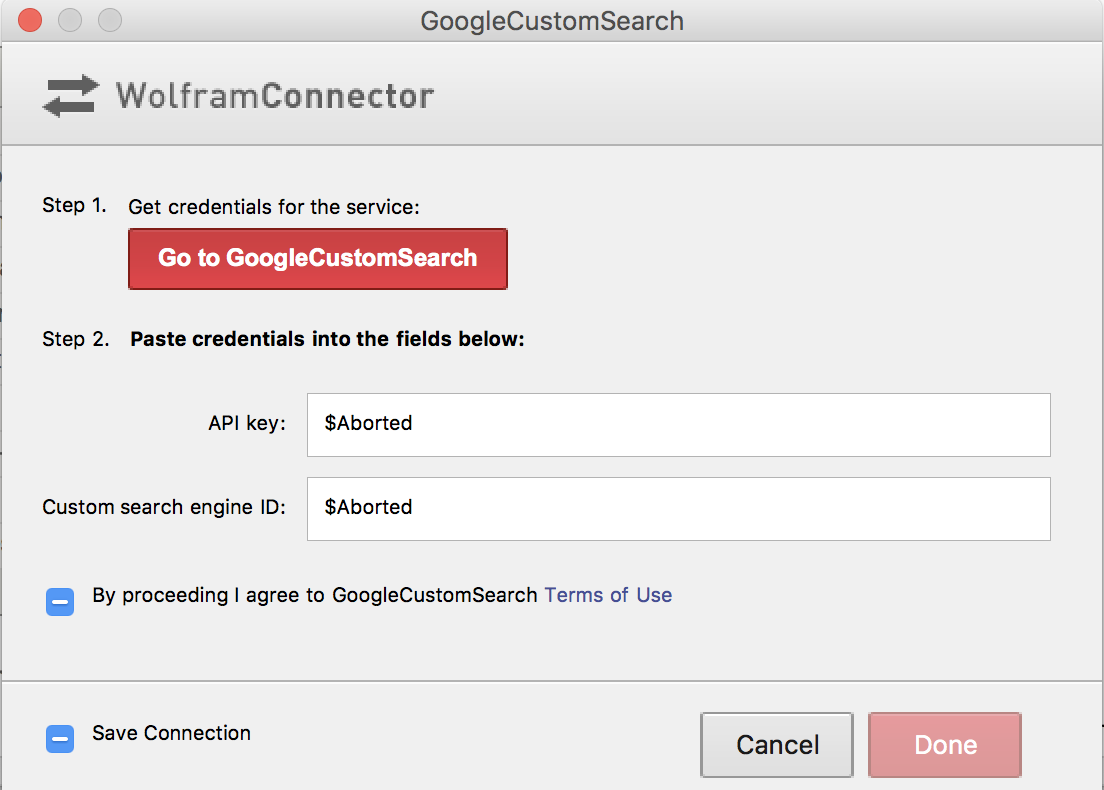Focus the API key input field
Image resolution: width=1104 pixels, height=790 pixels.
tap(679, 425)
